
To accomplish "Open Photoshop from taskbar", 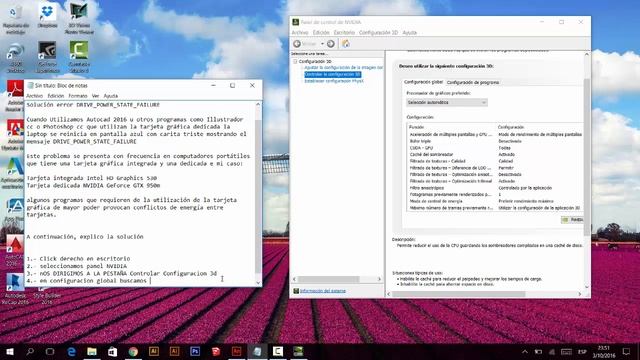I will [x=195, y=351].
